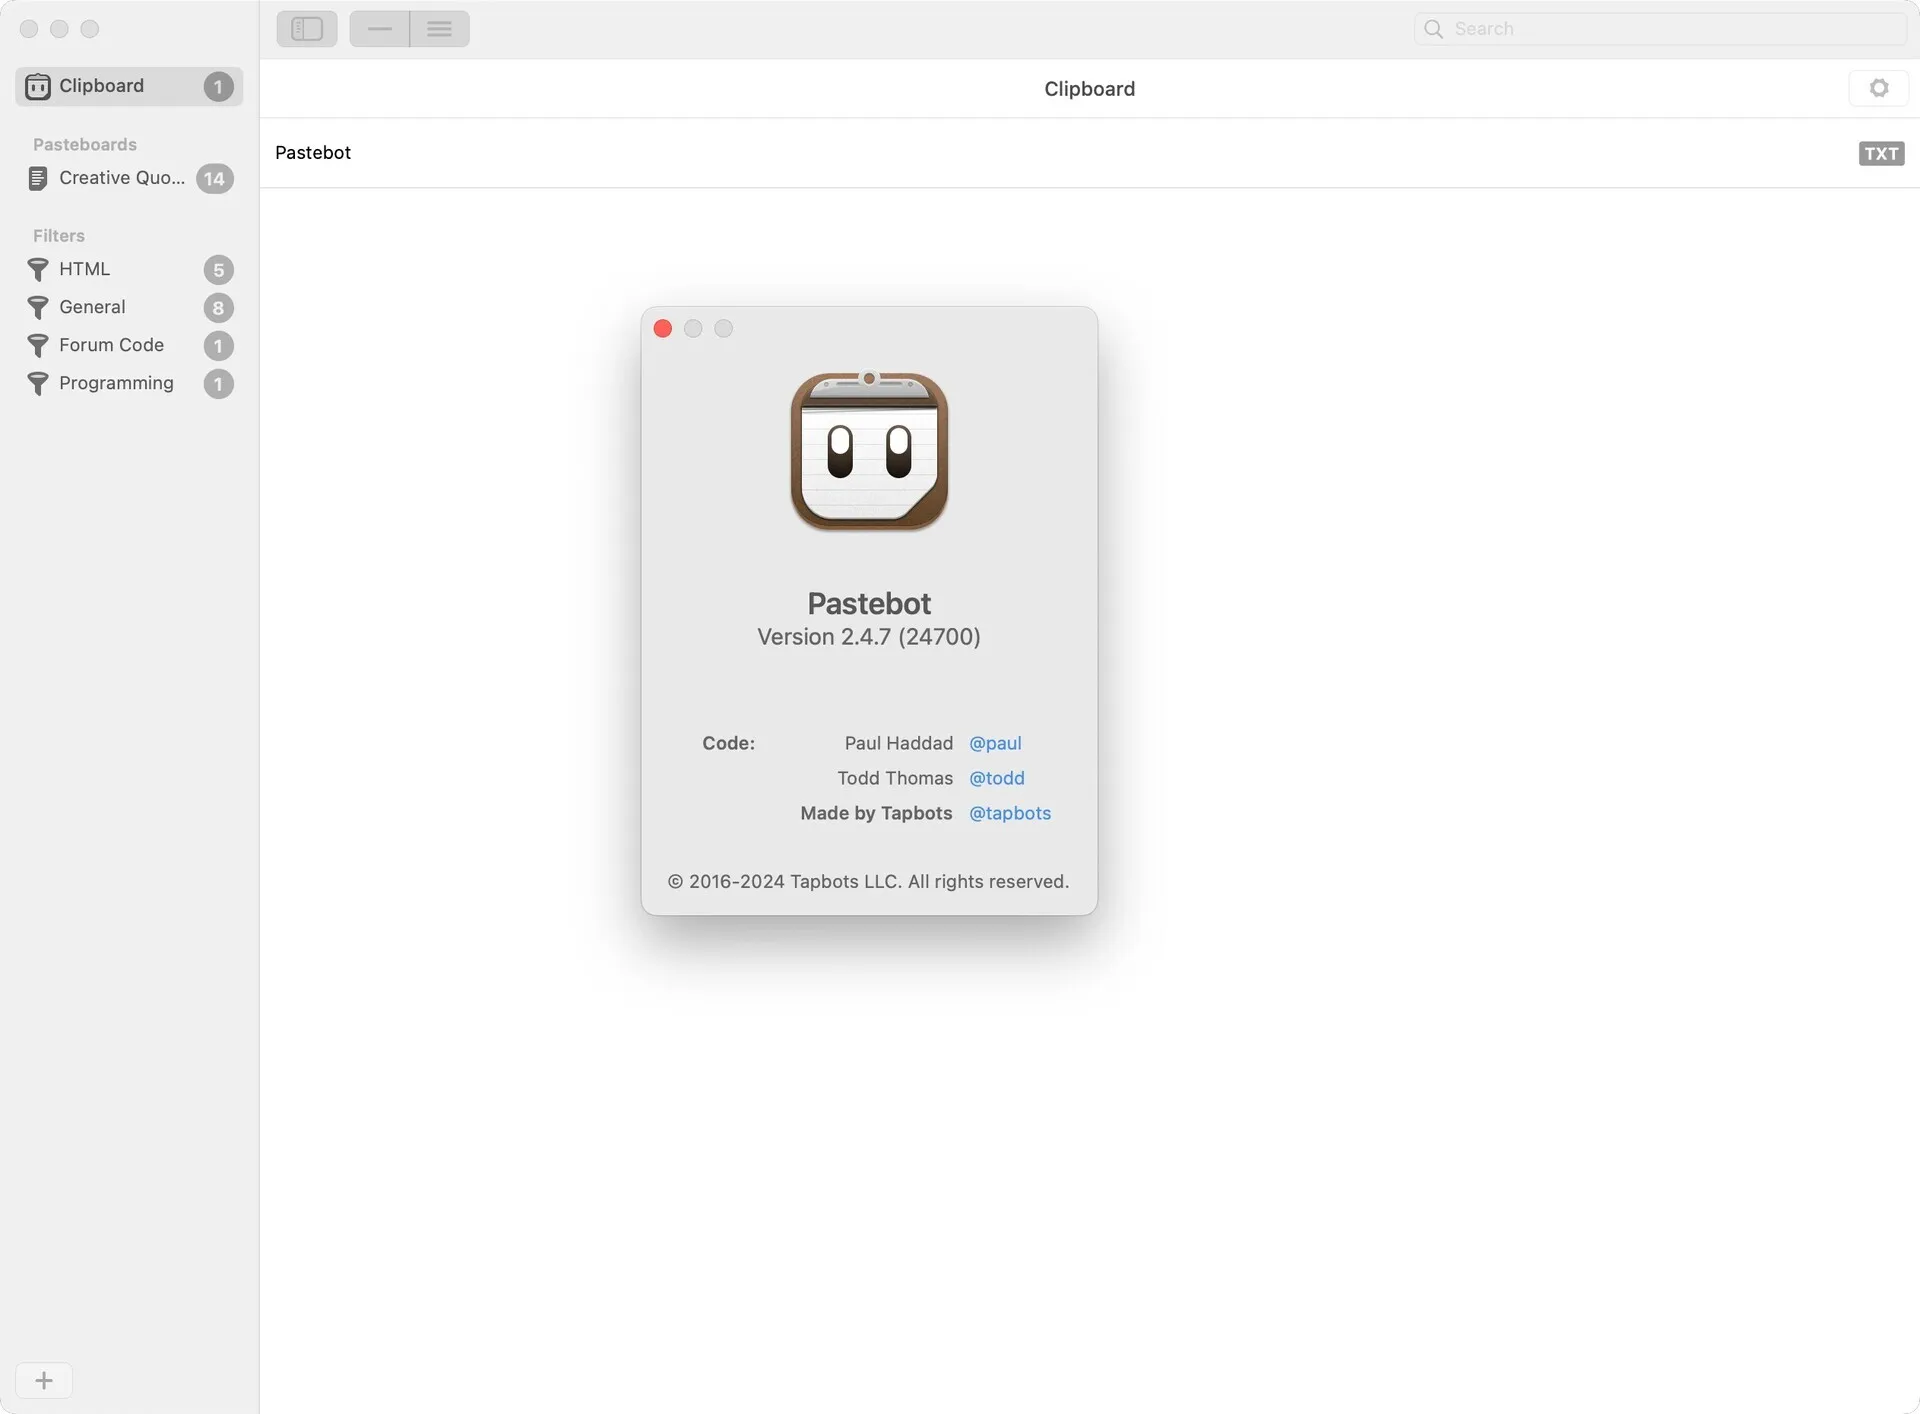
Task: Click the TXT badge on Pastebot clipping
Action: point(1881,153)
